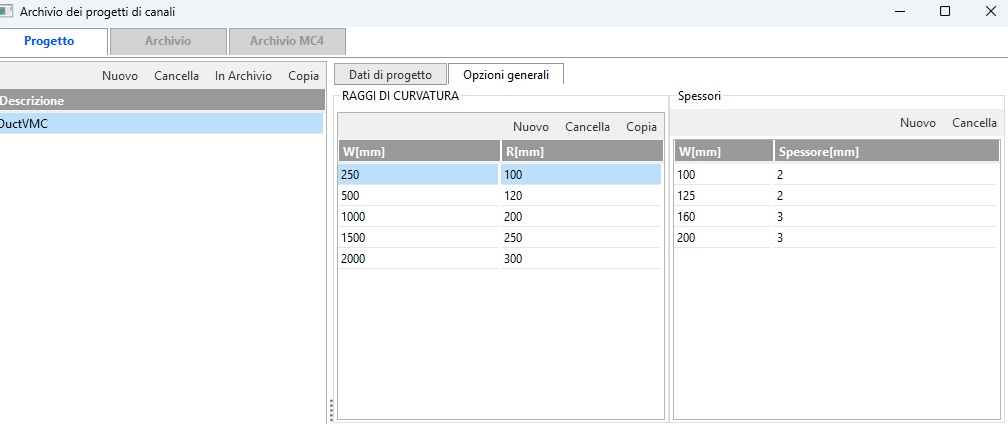This screenshot has height=424, width=1008.
Task: Select the DuctVMC project row
Action: pyautogui.click(x=160, y=123)
